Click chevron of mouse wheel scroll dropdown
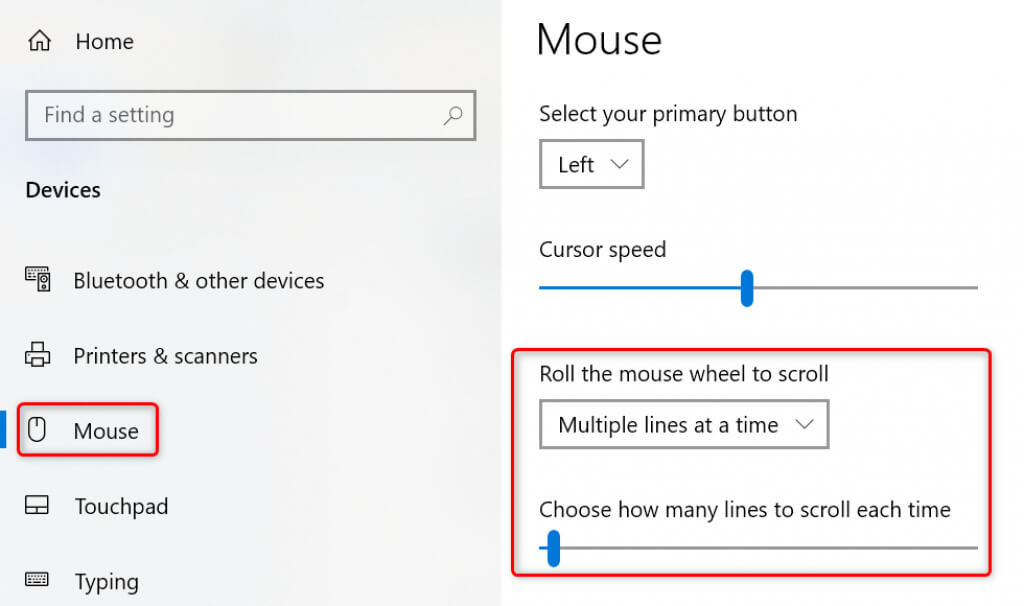The height and width of the screenshot is (606, 1024). pos(804,424)
